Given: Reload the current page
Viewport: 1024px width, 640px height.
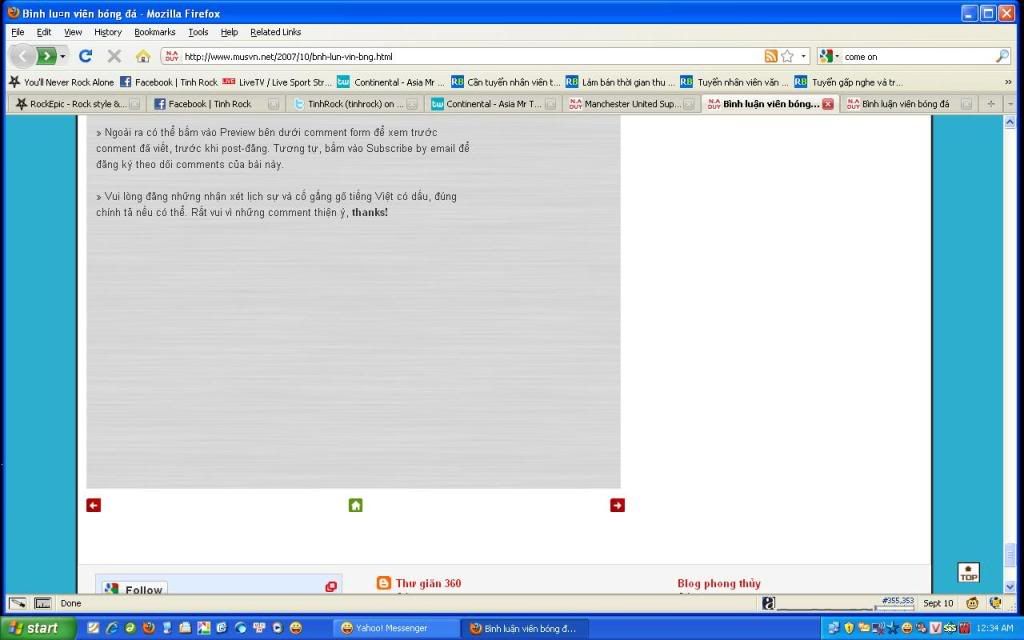Looking at the screenshot, I should tap(86, 56).
